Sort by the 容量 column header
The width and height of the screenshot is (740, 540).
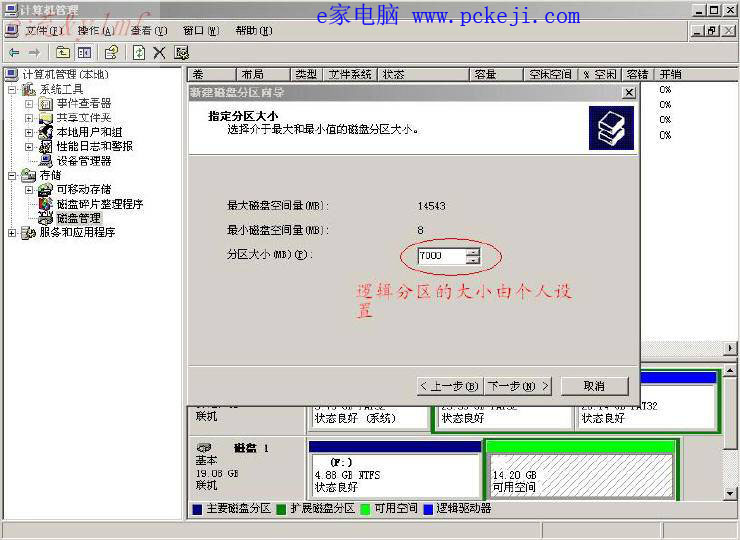click(496, 75)
